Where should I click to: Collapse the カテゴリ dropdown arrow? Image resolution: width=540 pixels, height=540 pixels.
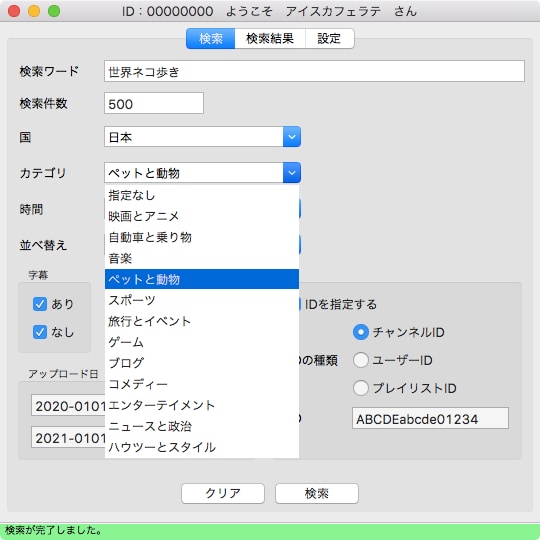point(292,173)
